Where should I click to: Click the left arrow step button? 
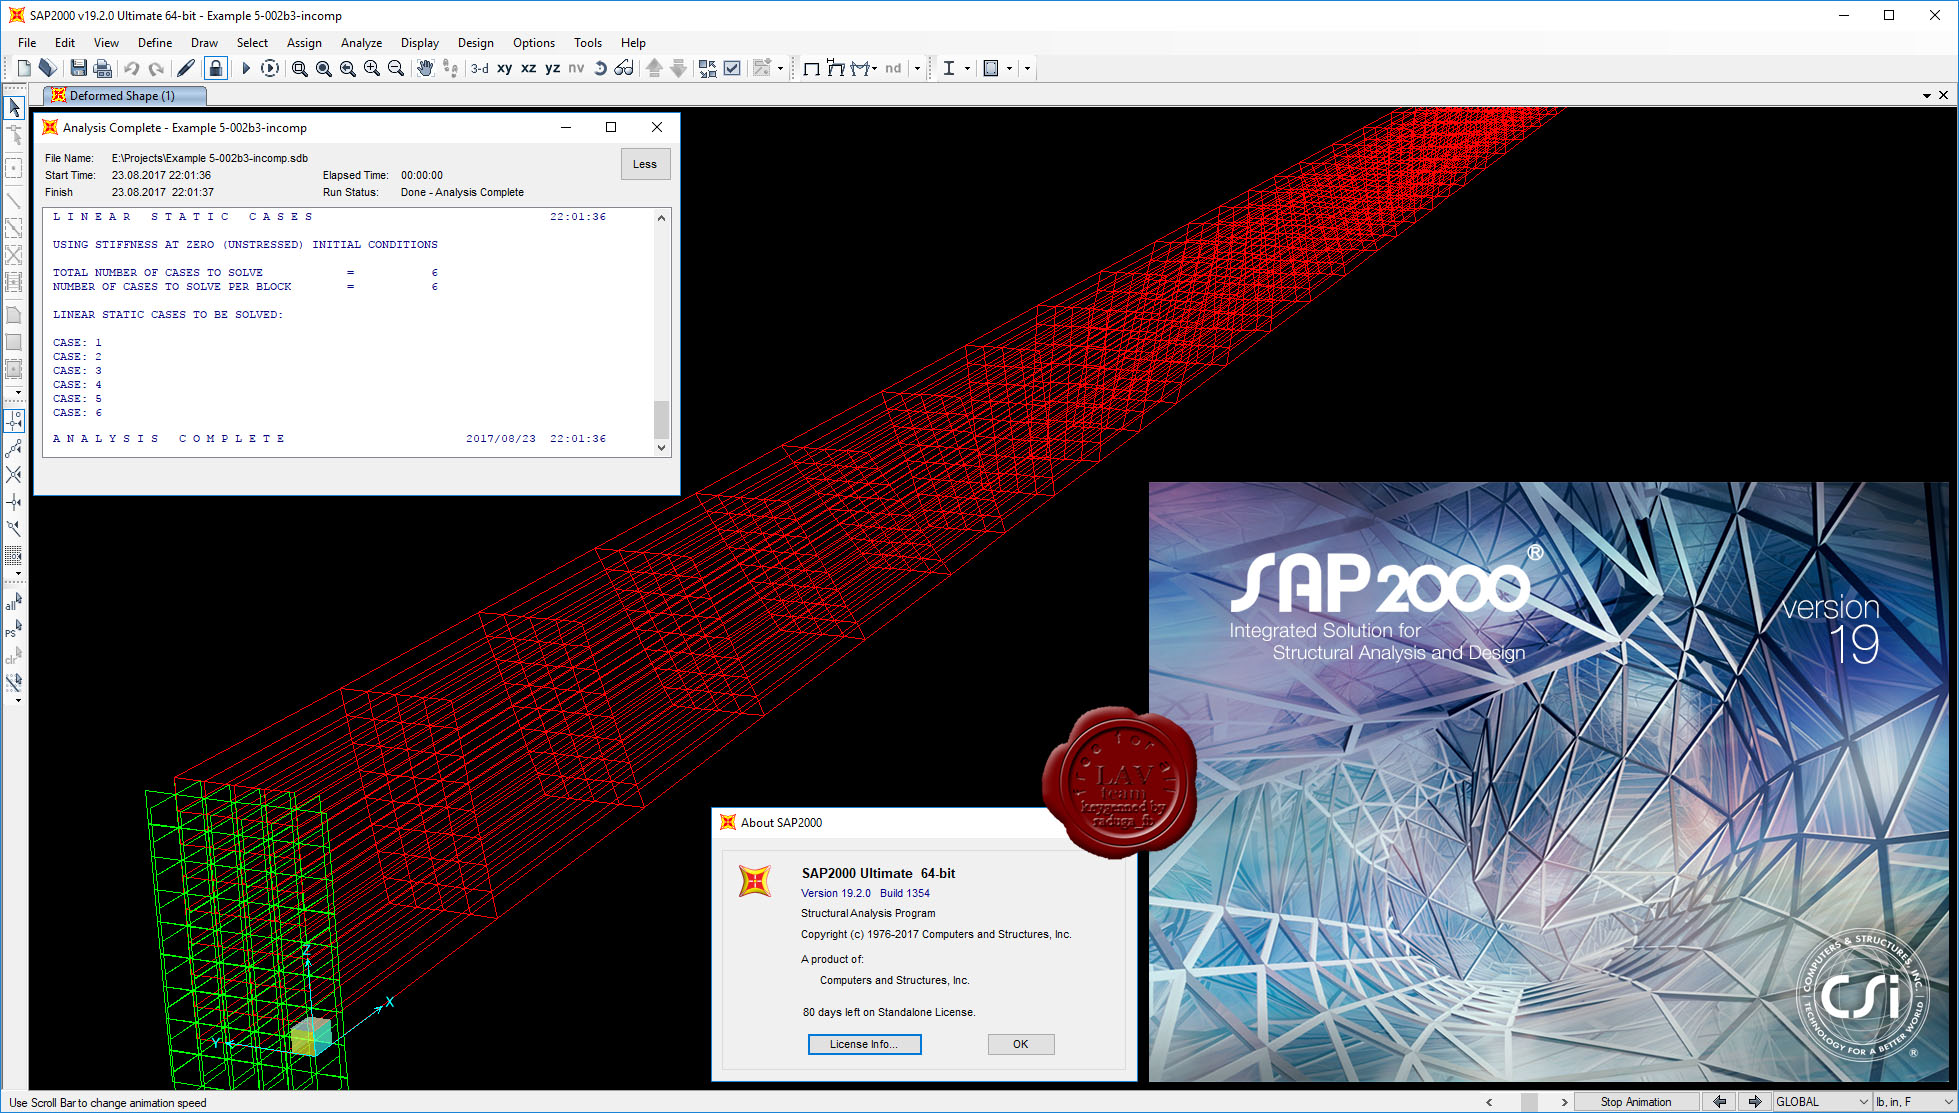pos(1720,1102)
